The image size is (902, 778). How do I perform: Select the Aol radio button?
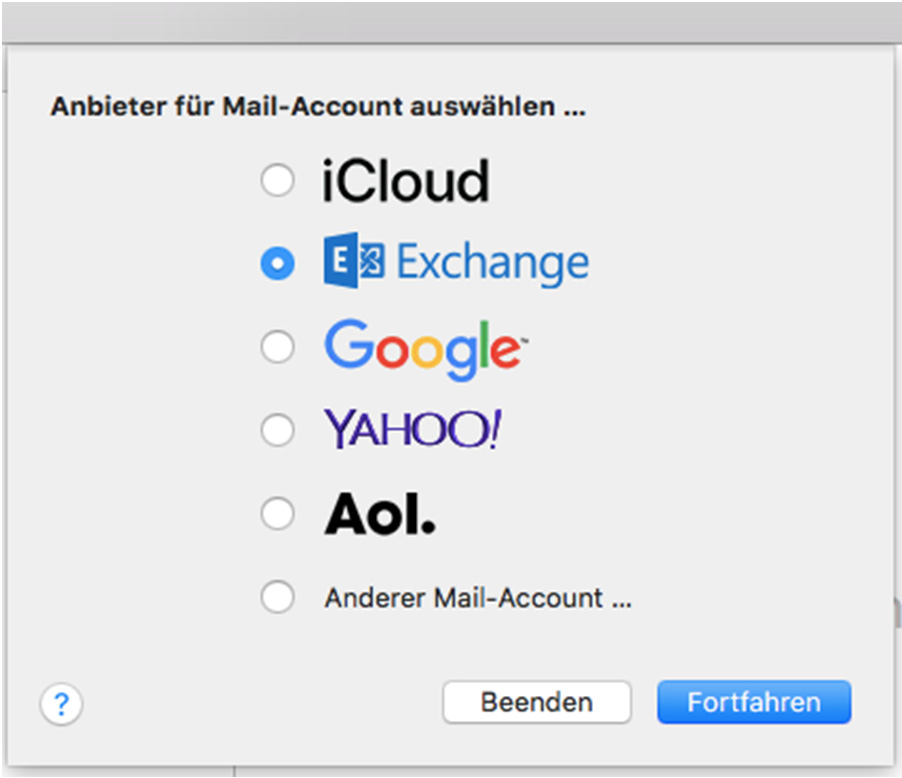pyautogui.click(x=278, y=513)
